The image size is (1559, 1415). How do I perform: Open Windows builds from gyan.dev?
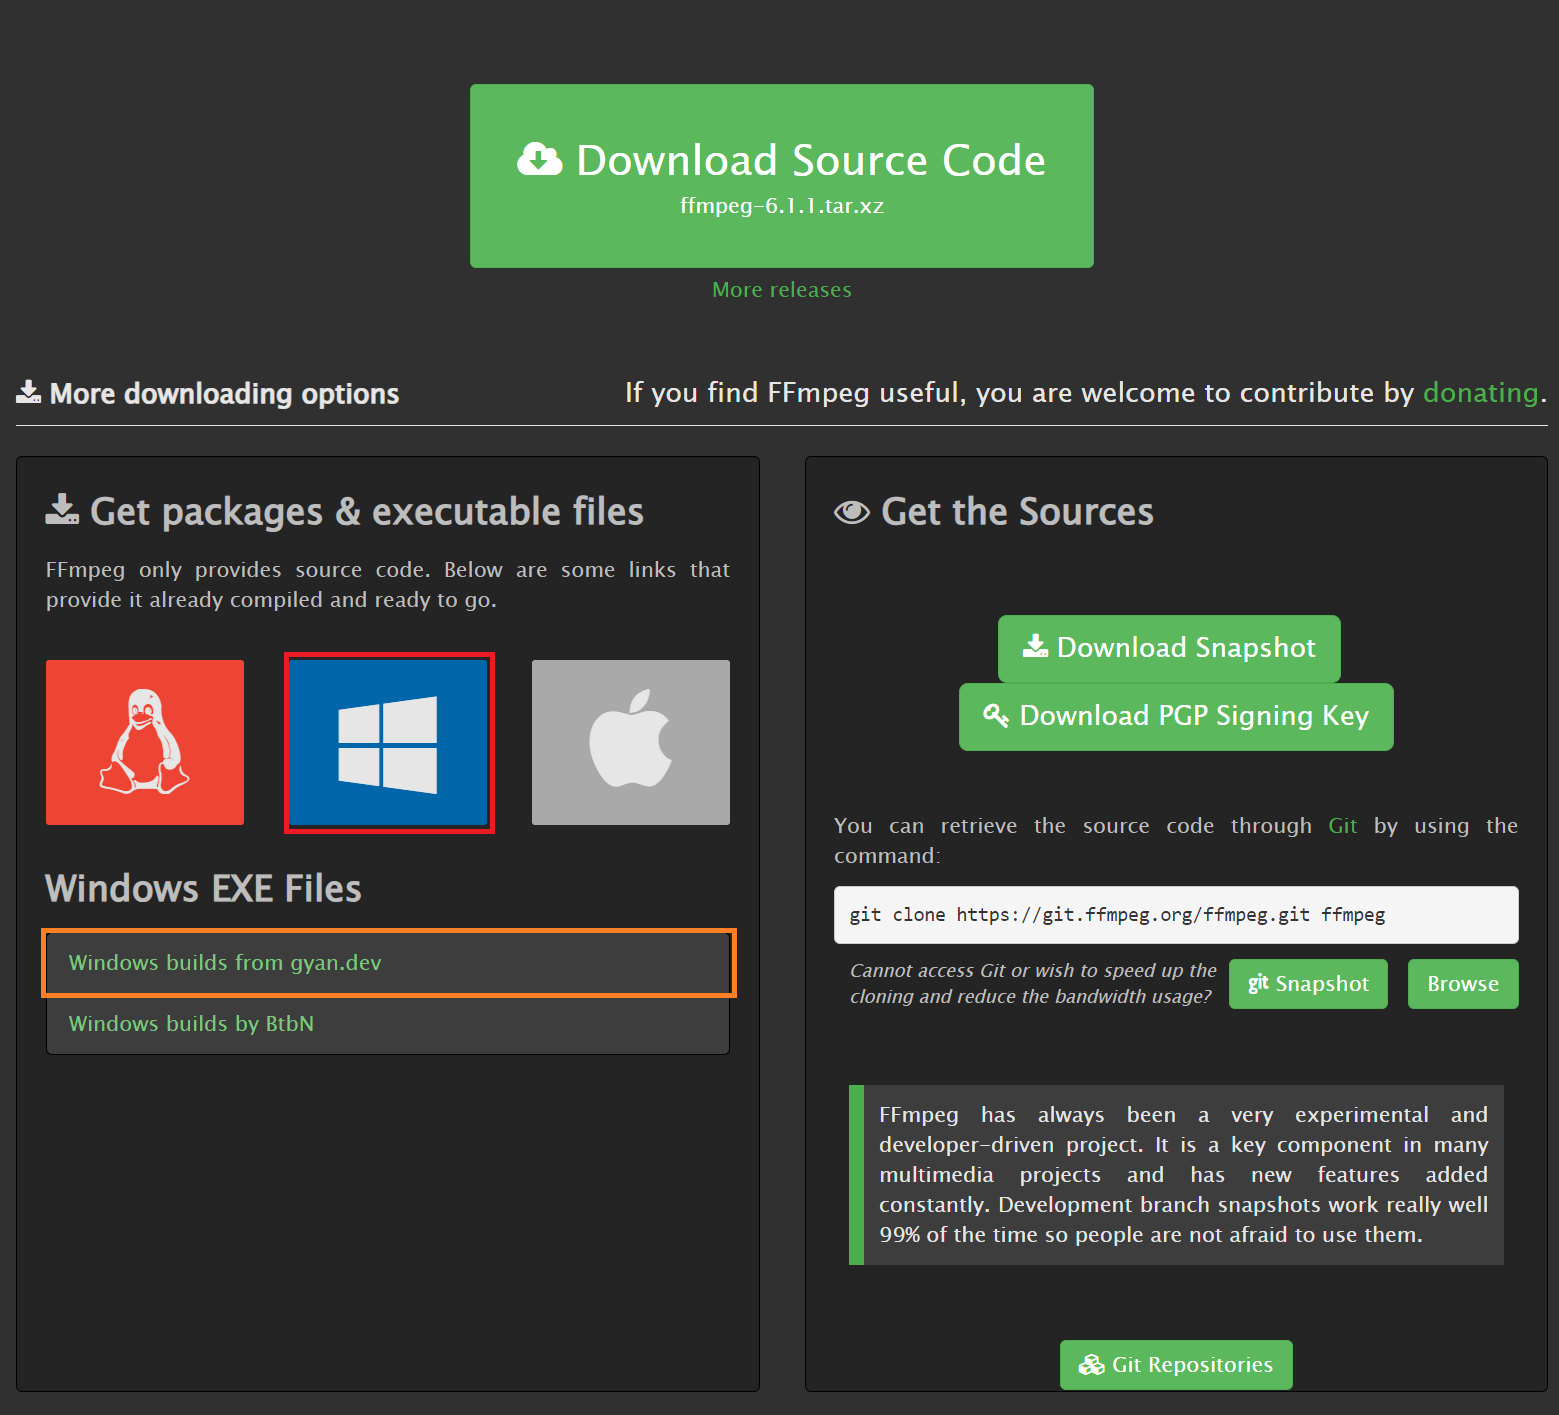pos(225,963)
